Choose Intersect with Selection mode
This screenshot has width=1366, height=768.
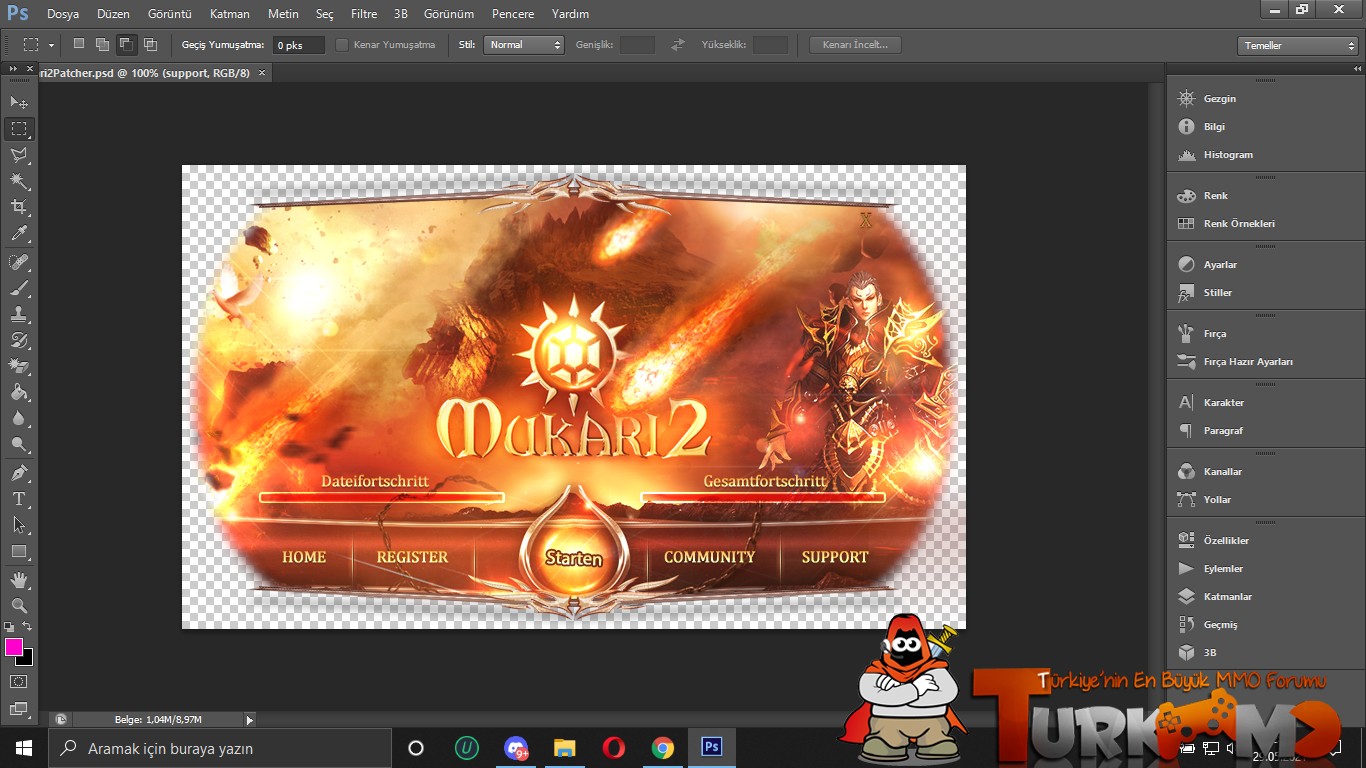tap(150, 44)
